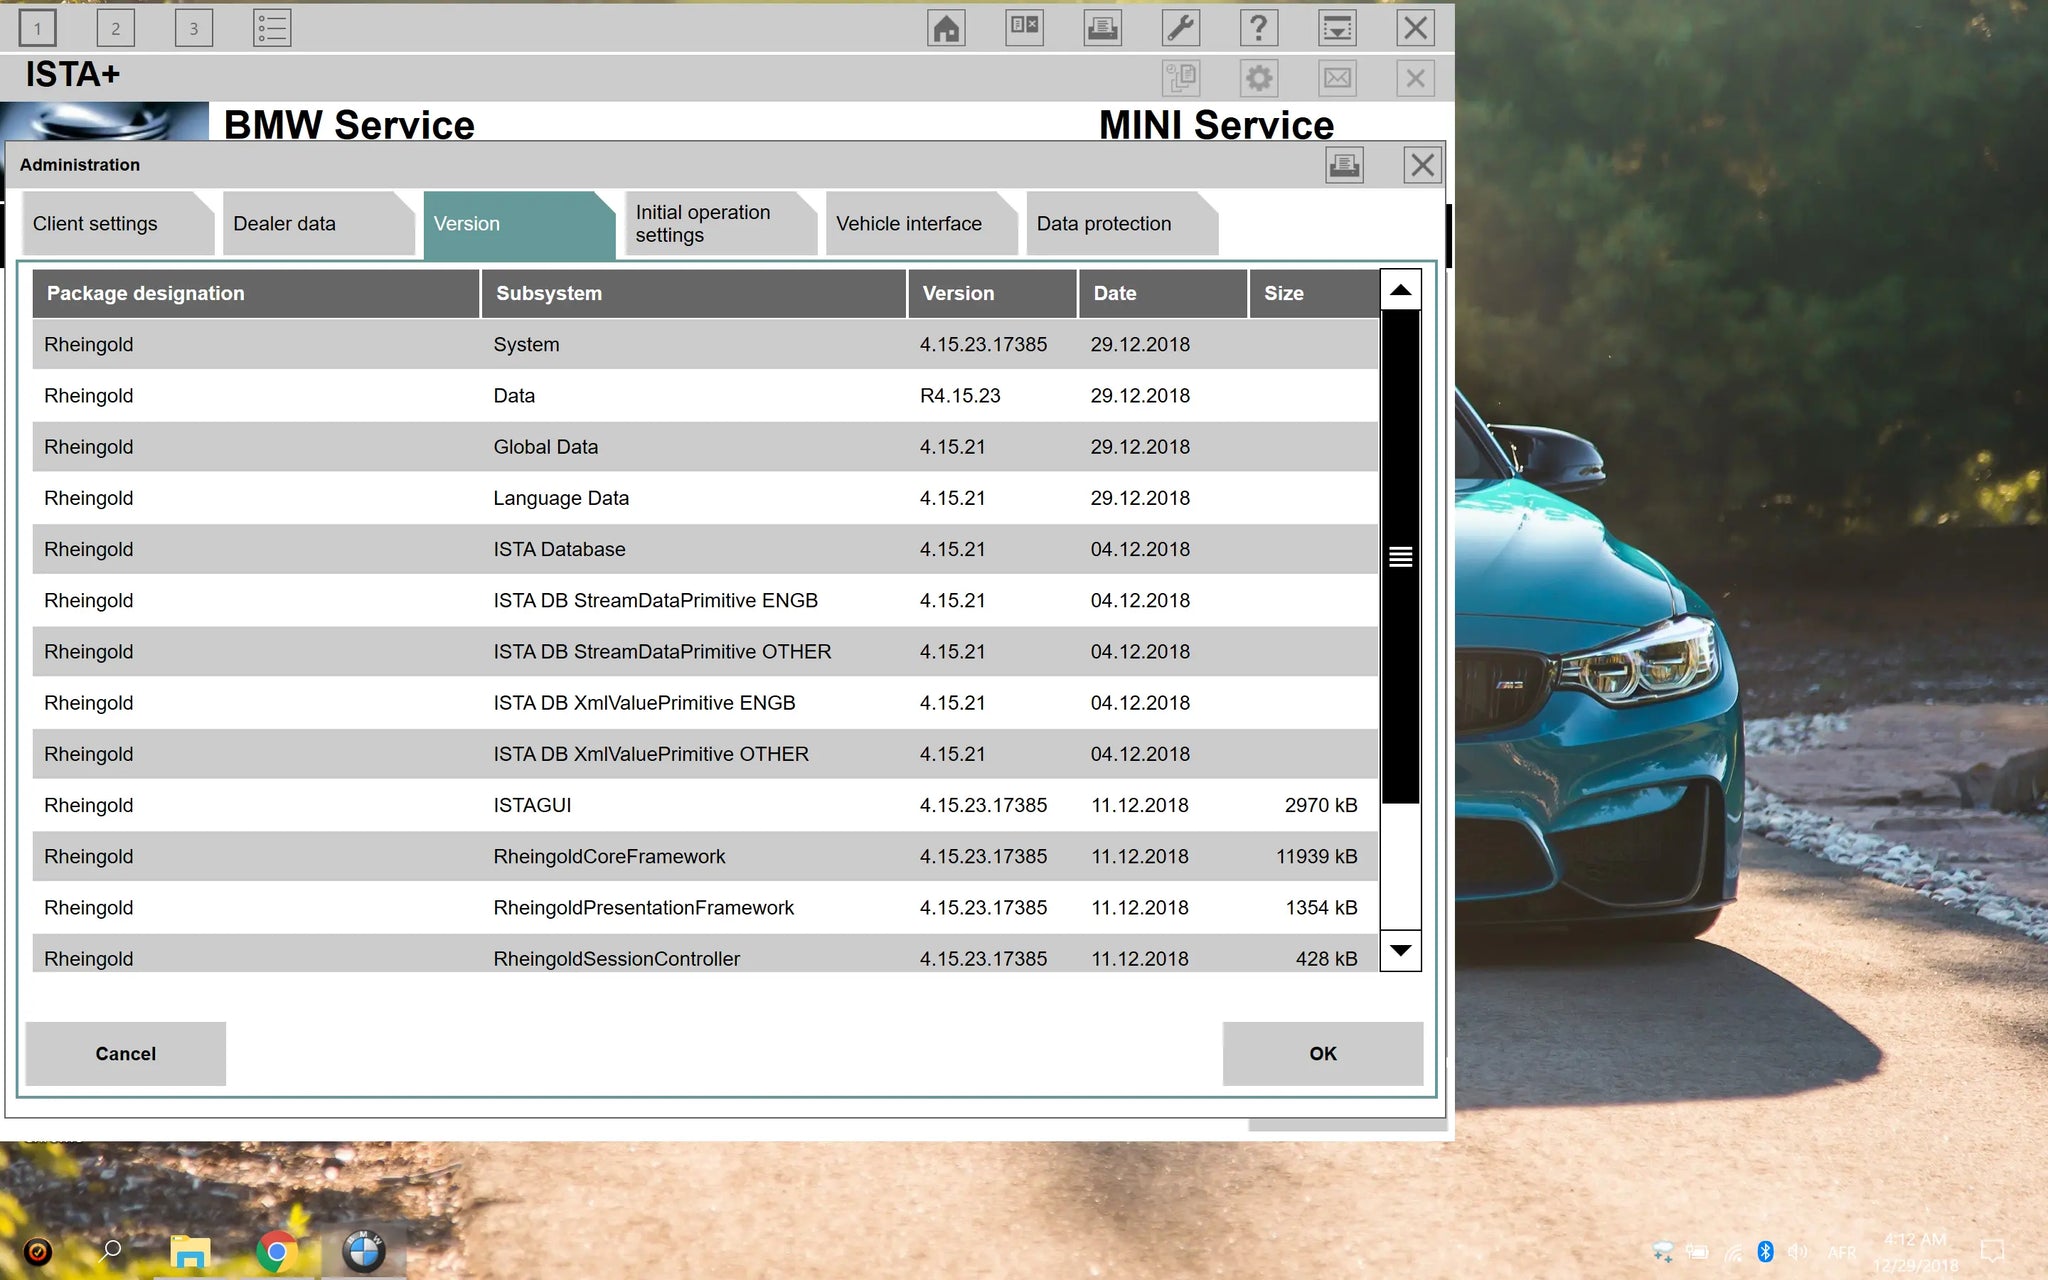Select ISTA DB StreamDataPrimitive ENGB row

tap(705, 601)
